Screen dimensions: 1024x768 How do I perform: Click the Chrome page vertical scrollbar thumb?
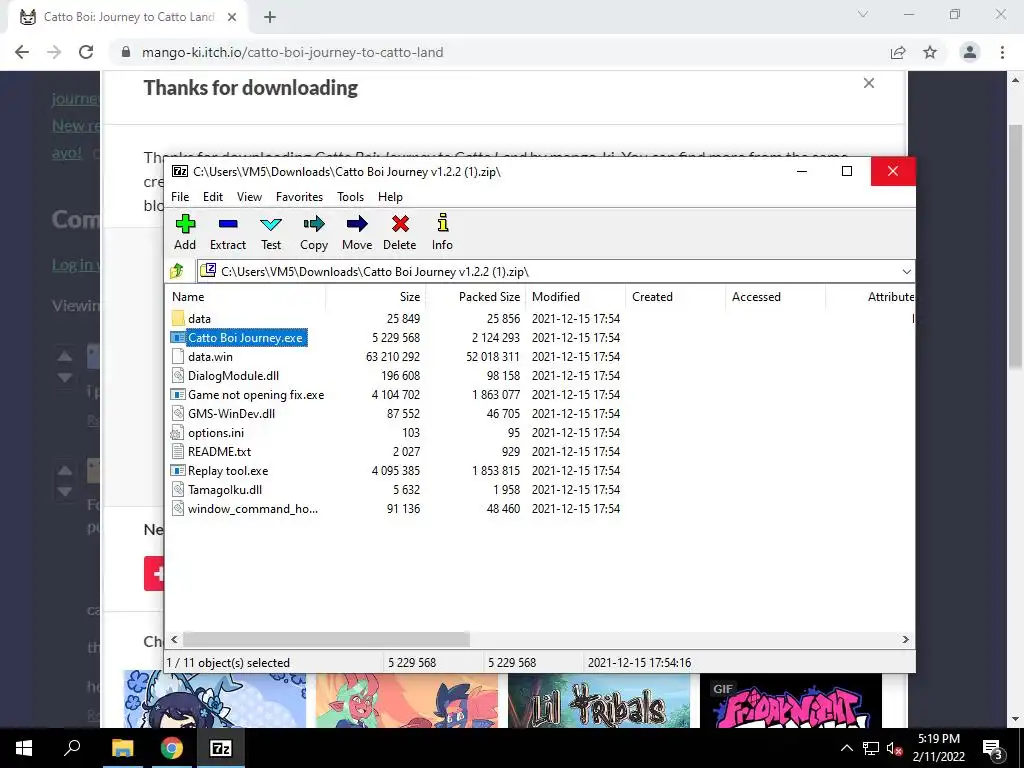(x=1015, y=245)
